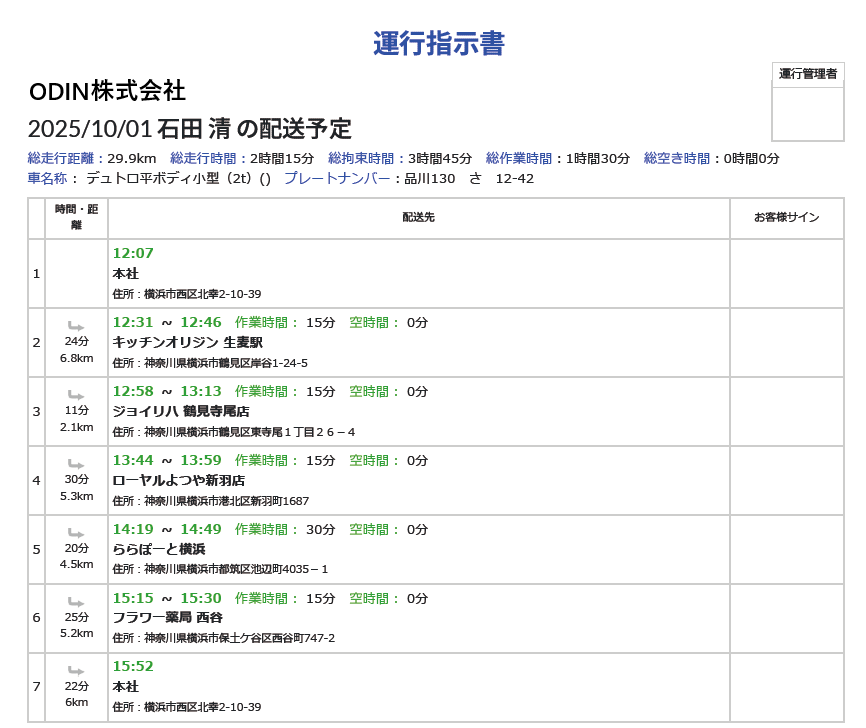
Task: Click the route arrow icon above 22分
Action: coord(76,671)
